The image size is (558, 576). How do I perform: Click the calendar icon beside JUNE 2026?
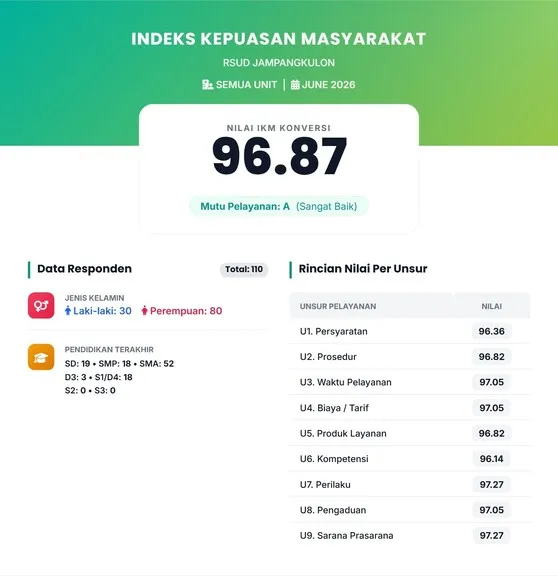(x=295, y=85)
